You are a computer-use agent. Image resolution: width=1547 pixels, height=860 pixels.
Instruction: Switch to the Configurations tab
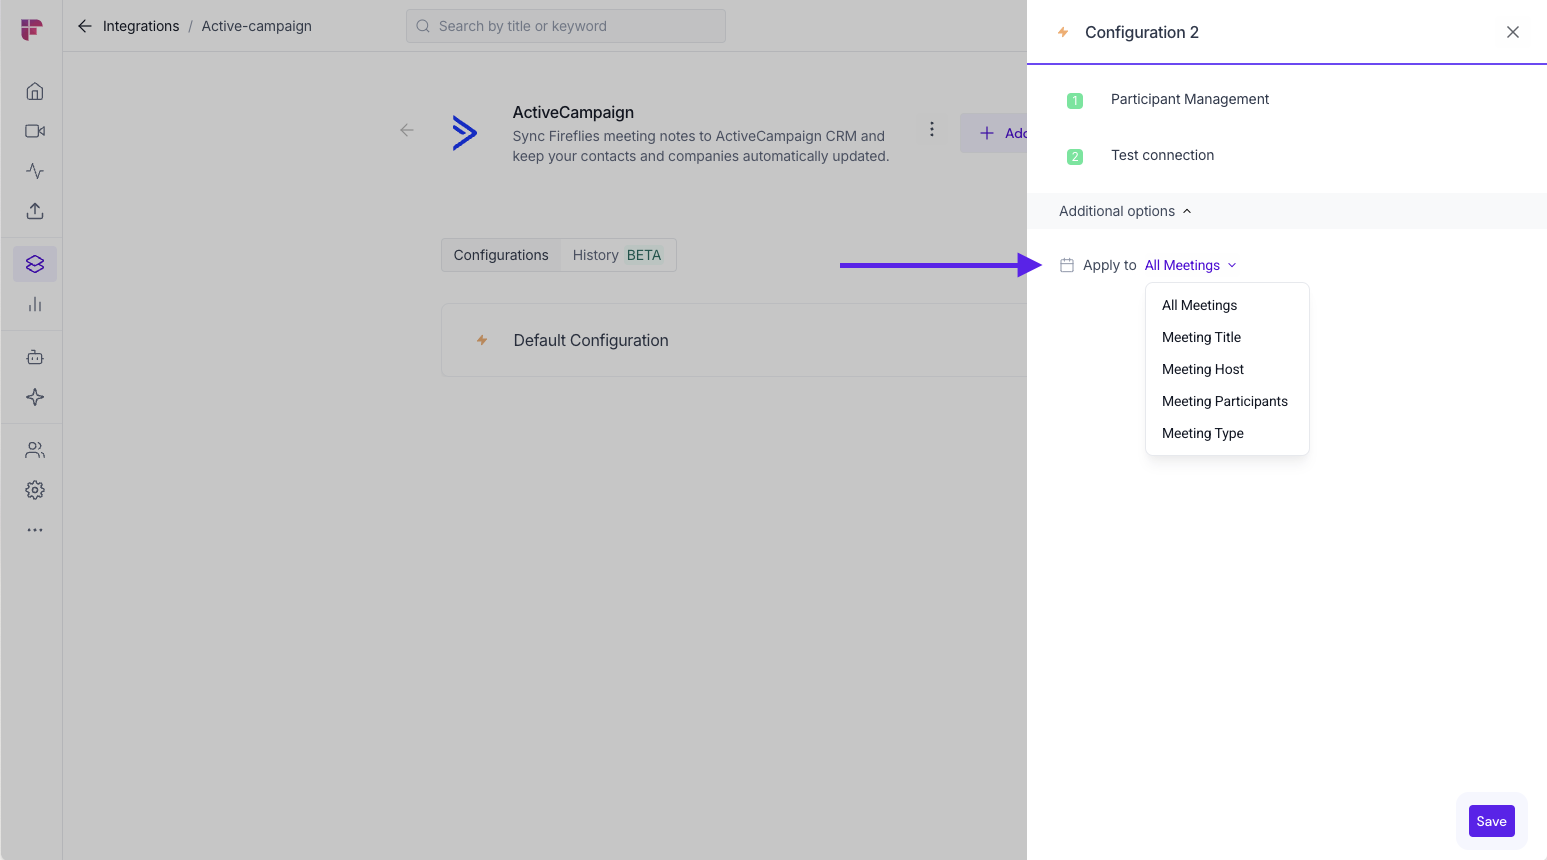click(x=501, y=255)
